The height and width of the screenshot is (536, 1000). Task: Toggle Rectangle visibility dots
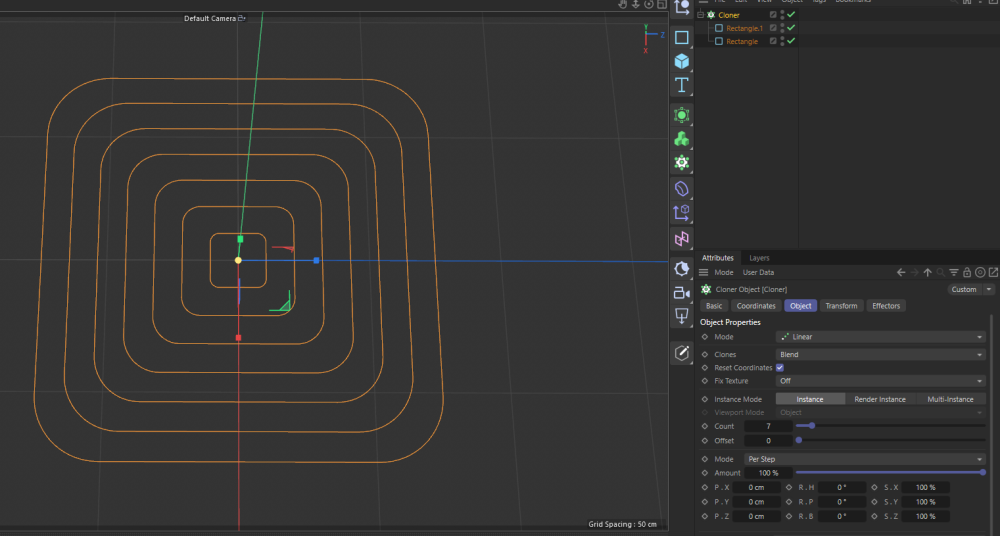point(783,41)
